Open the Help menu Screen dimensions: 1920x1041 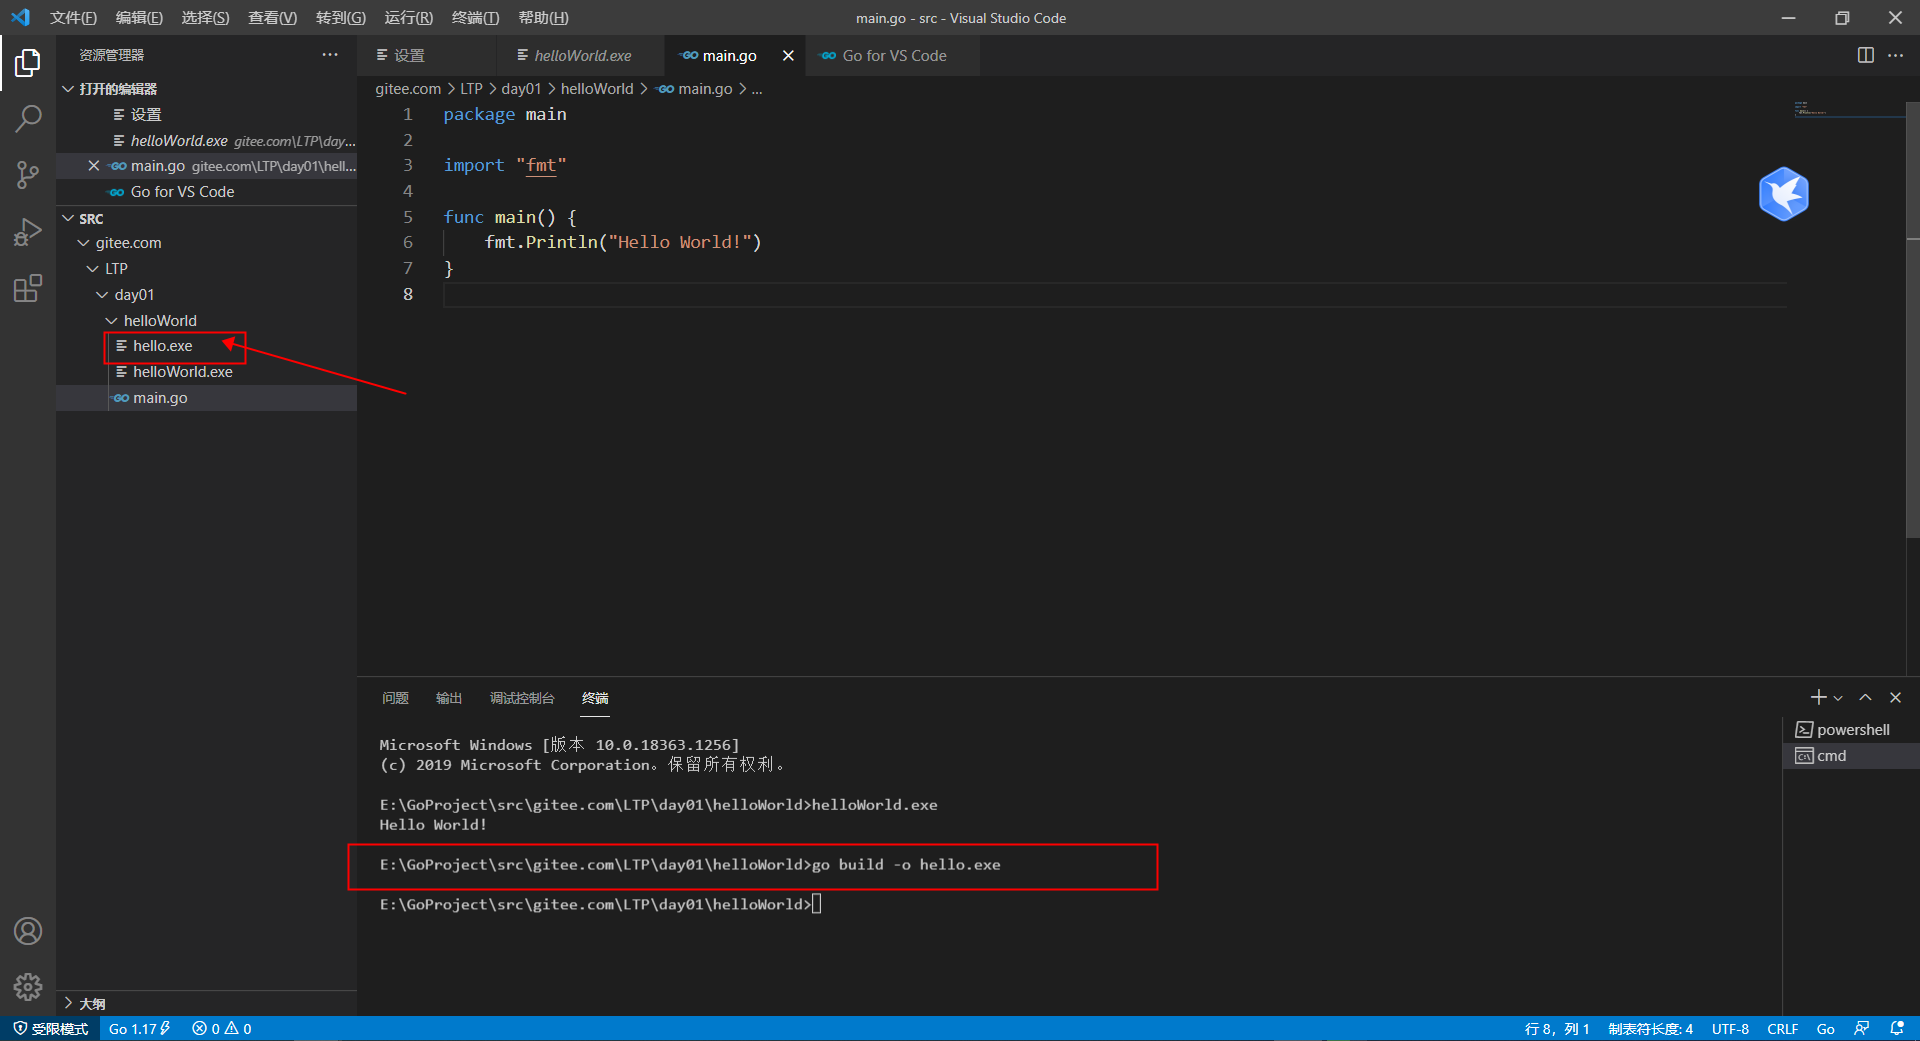(543, 18)
